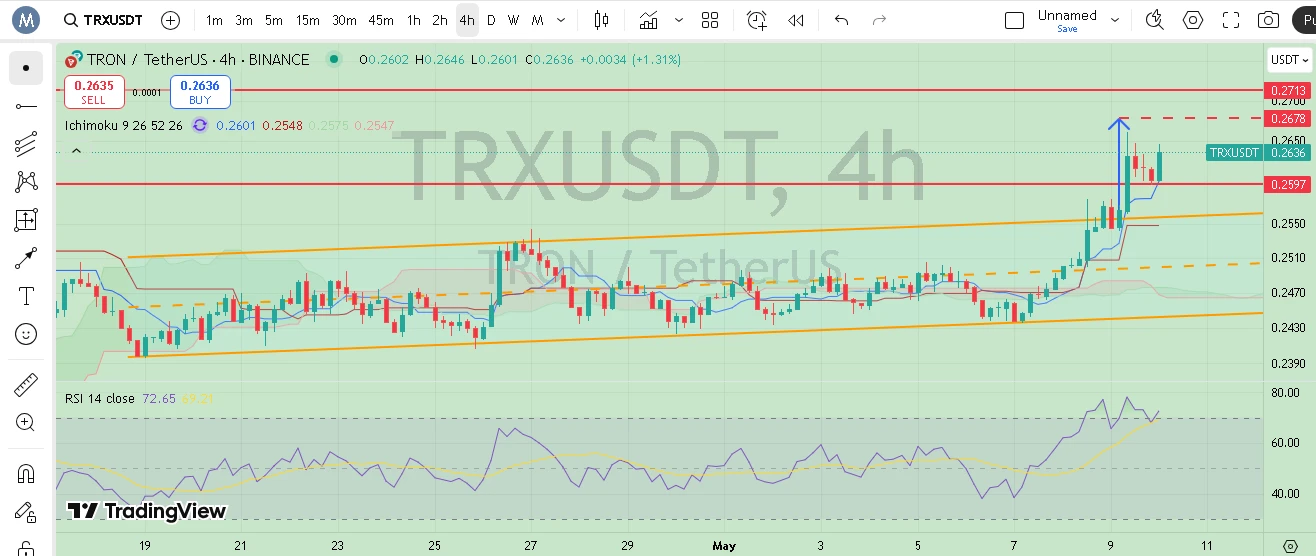The width and height of the screenshot is (1316, 556).
Task: Toggle magnet mode
Action: click(x=26, y=473)
